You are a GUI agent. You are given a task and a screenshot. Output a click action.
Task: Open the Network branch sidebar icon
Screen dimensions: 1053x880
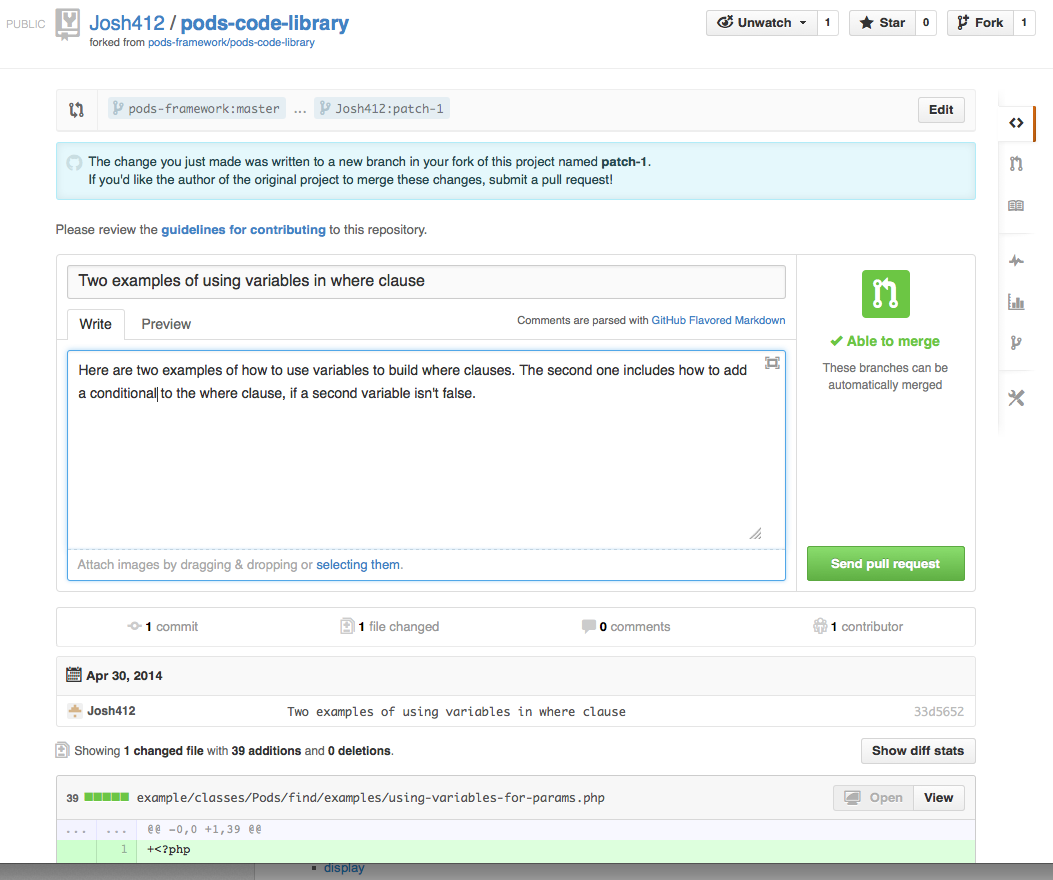(x=1016, y=343)
